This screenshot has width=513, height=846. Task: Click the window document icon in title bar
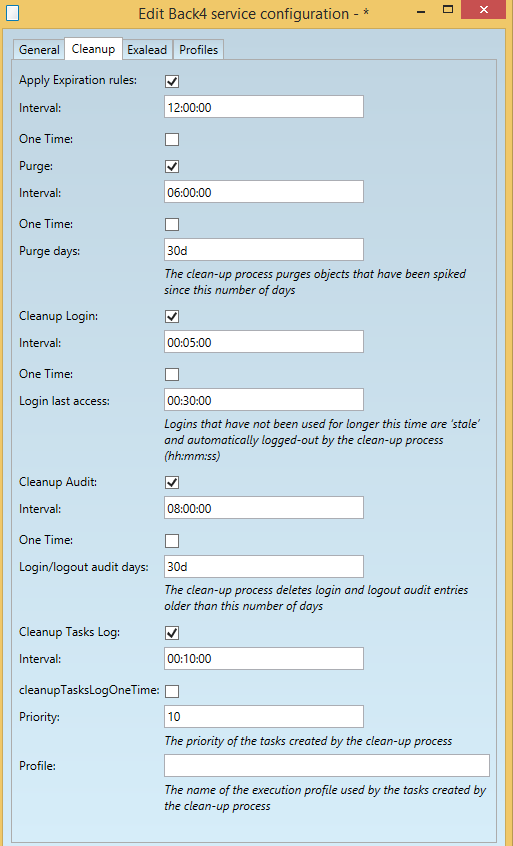(12, 12)
